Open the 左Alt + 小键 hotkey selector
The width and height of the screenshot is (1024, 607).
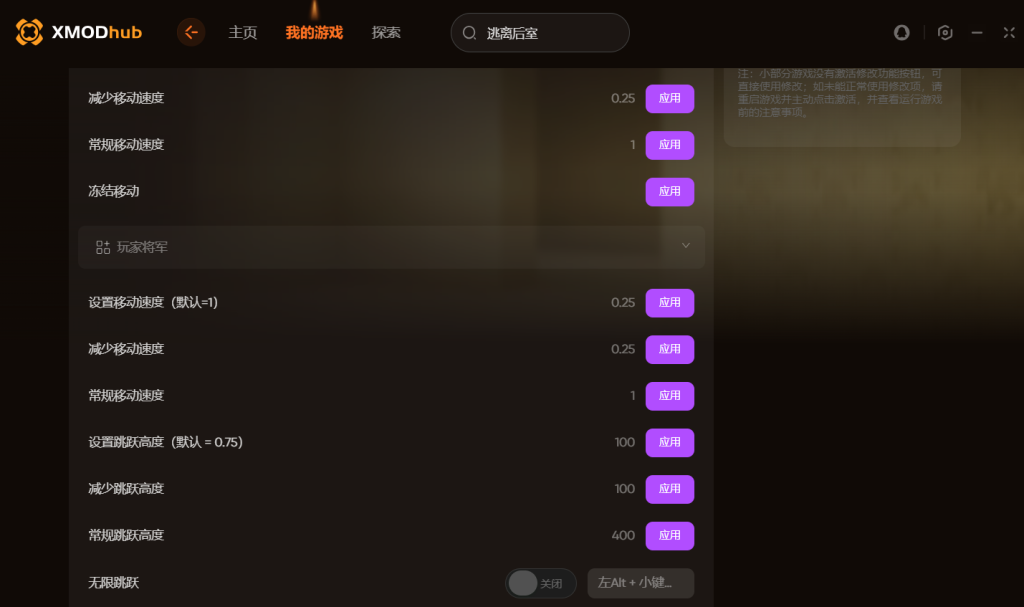[x=641, y=583]
